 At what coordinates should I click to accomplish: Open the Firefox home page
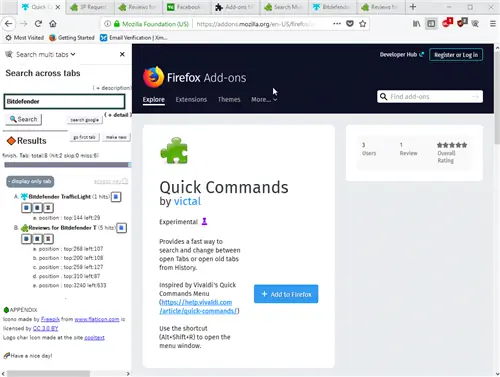point(53,24)
